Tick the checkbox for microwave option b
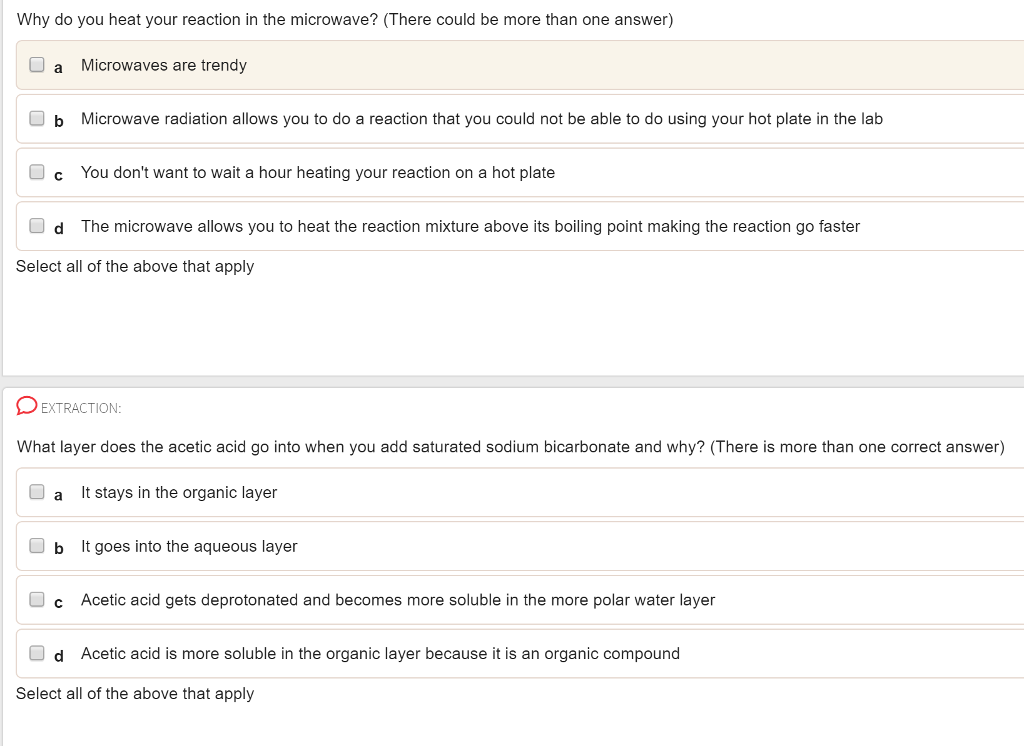Image resolution: width=1024 pixels, height=746 pixels. (x=37, y=119)
